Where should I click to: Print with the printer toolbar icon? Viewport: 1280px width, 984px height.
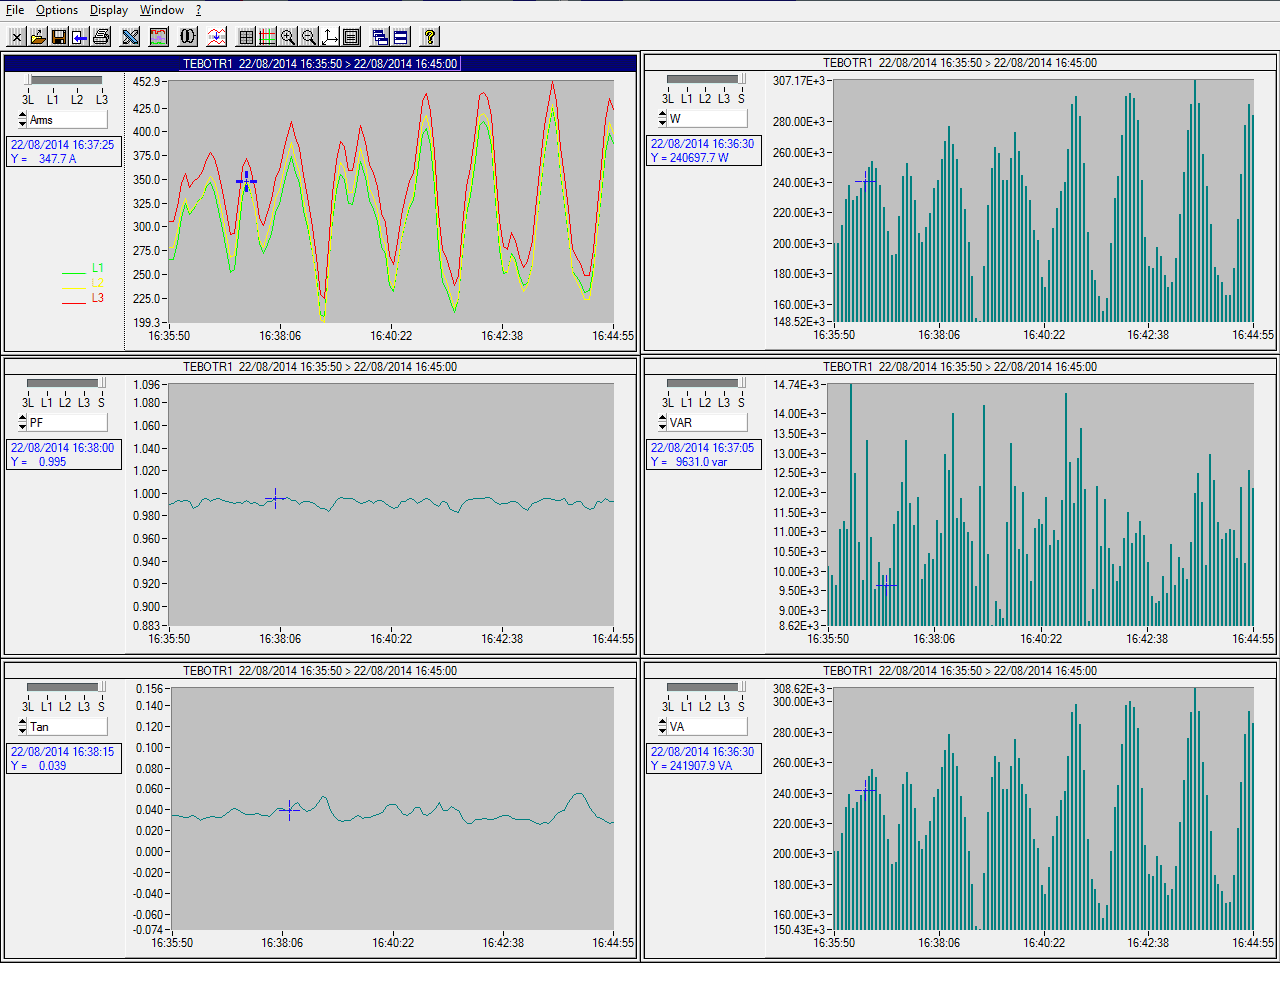click(101, 37)
